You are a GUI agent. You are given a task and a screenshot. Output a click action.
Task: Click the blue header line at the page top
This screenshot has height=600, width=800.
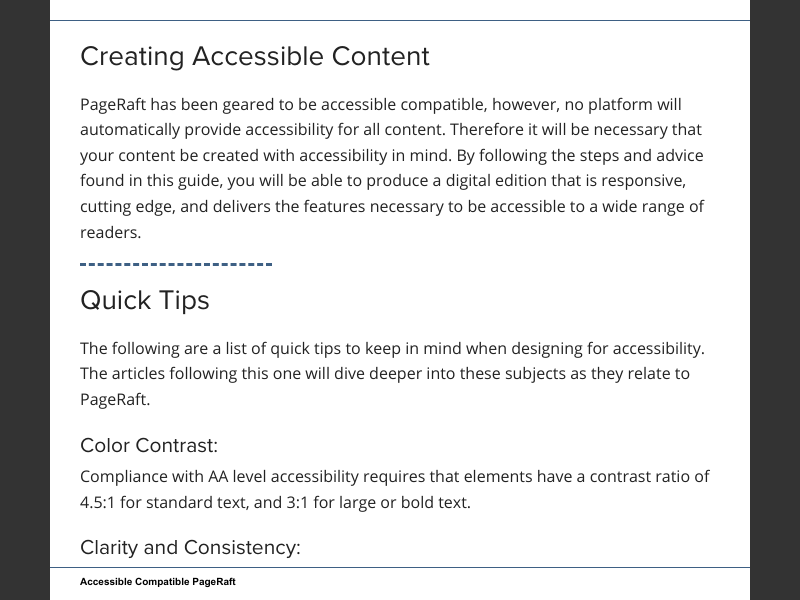point(400,20)
